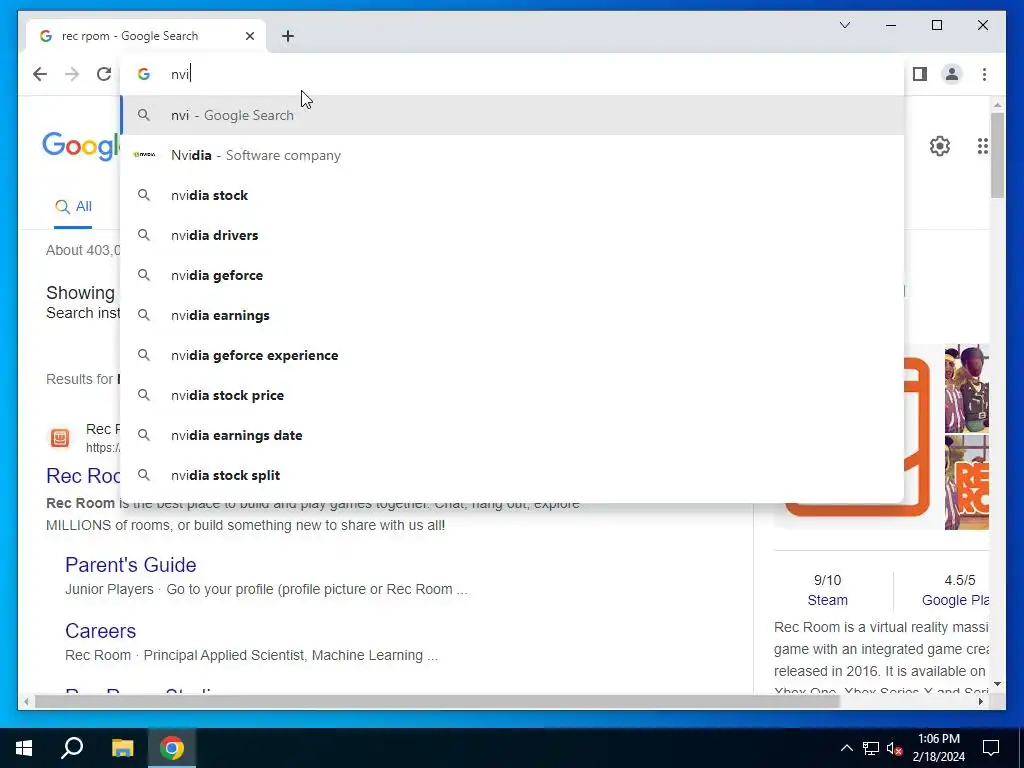The width and height of the screenshot is (1024, 768).
Task: Open Chrome's three-dot menu
Action: click(x=984, y=74)
